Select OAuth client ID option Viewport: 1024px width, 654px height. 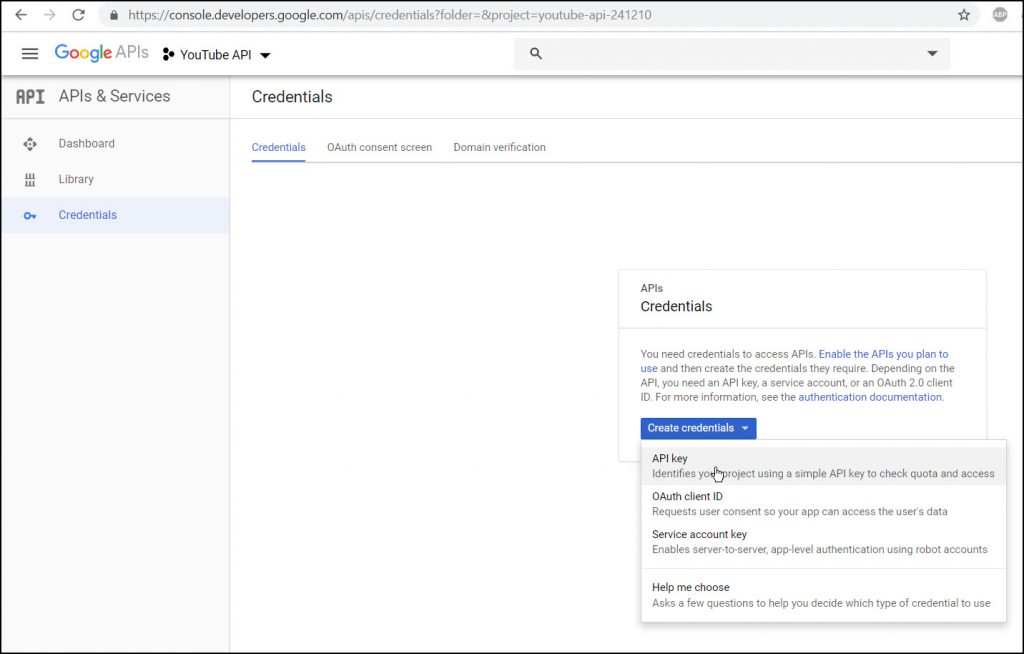(x=688, y=496)
